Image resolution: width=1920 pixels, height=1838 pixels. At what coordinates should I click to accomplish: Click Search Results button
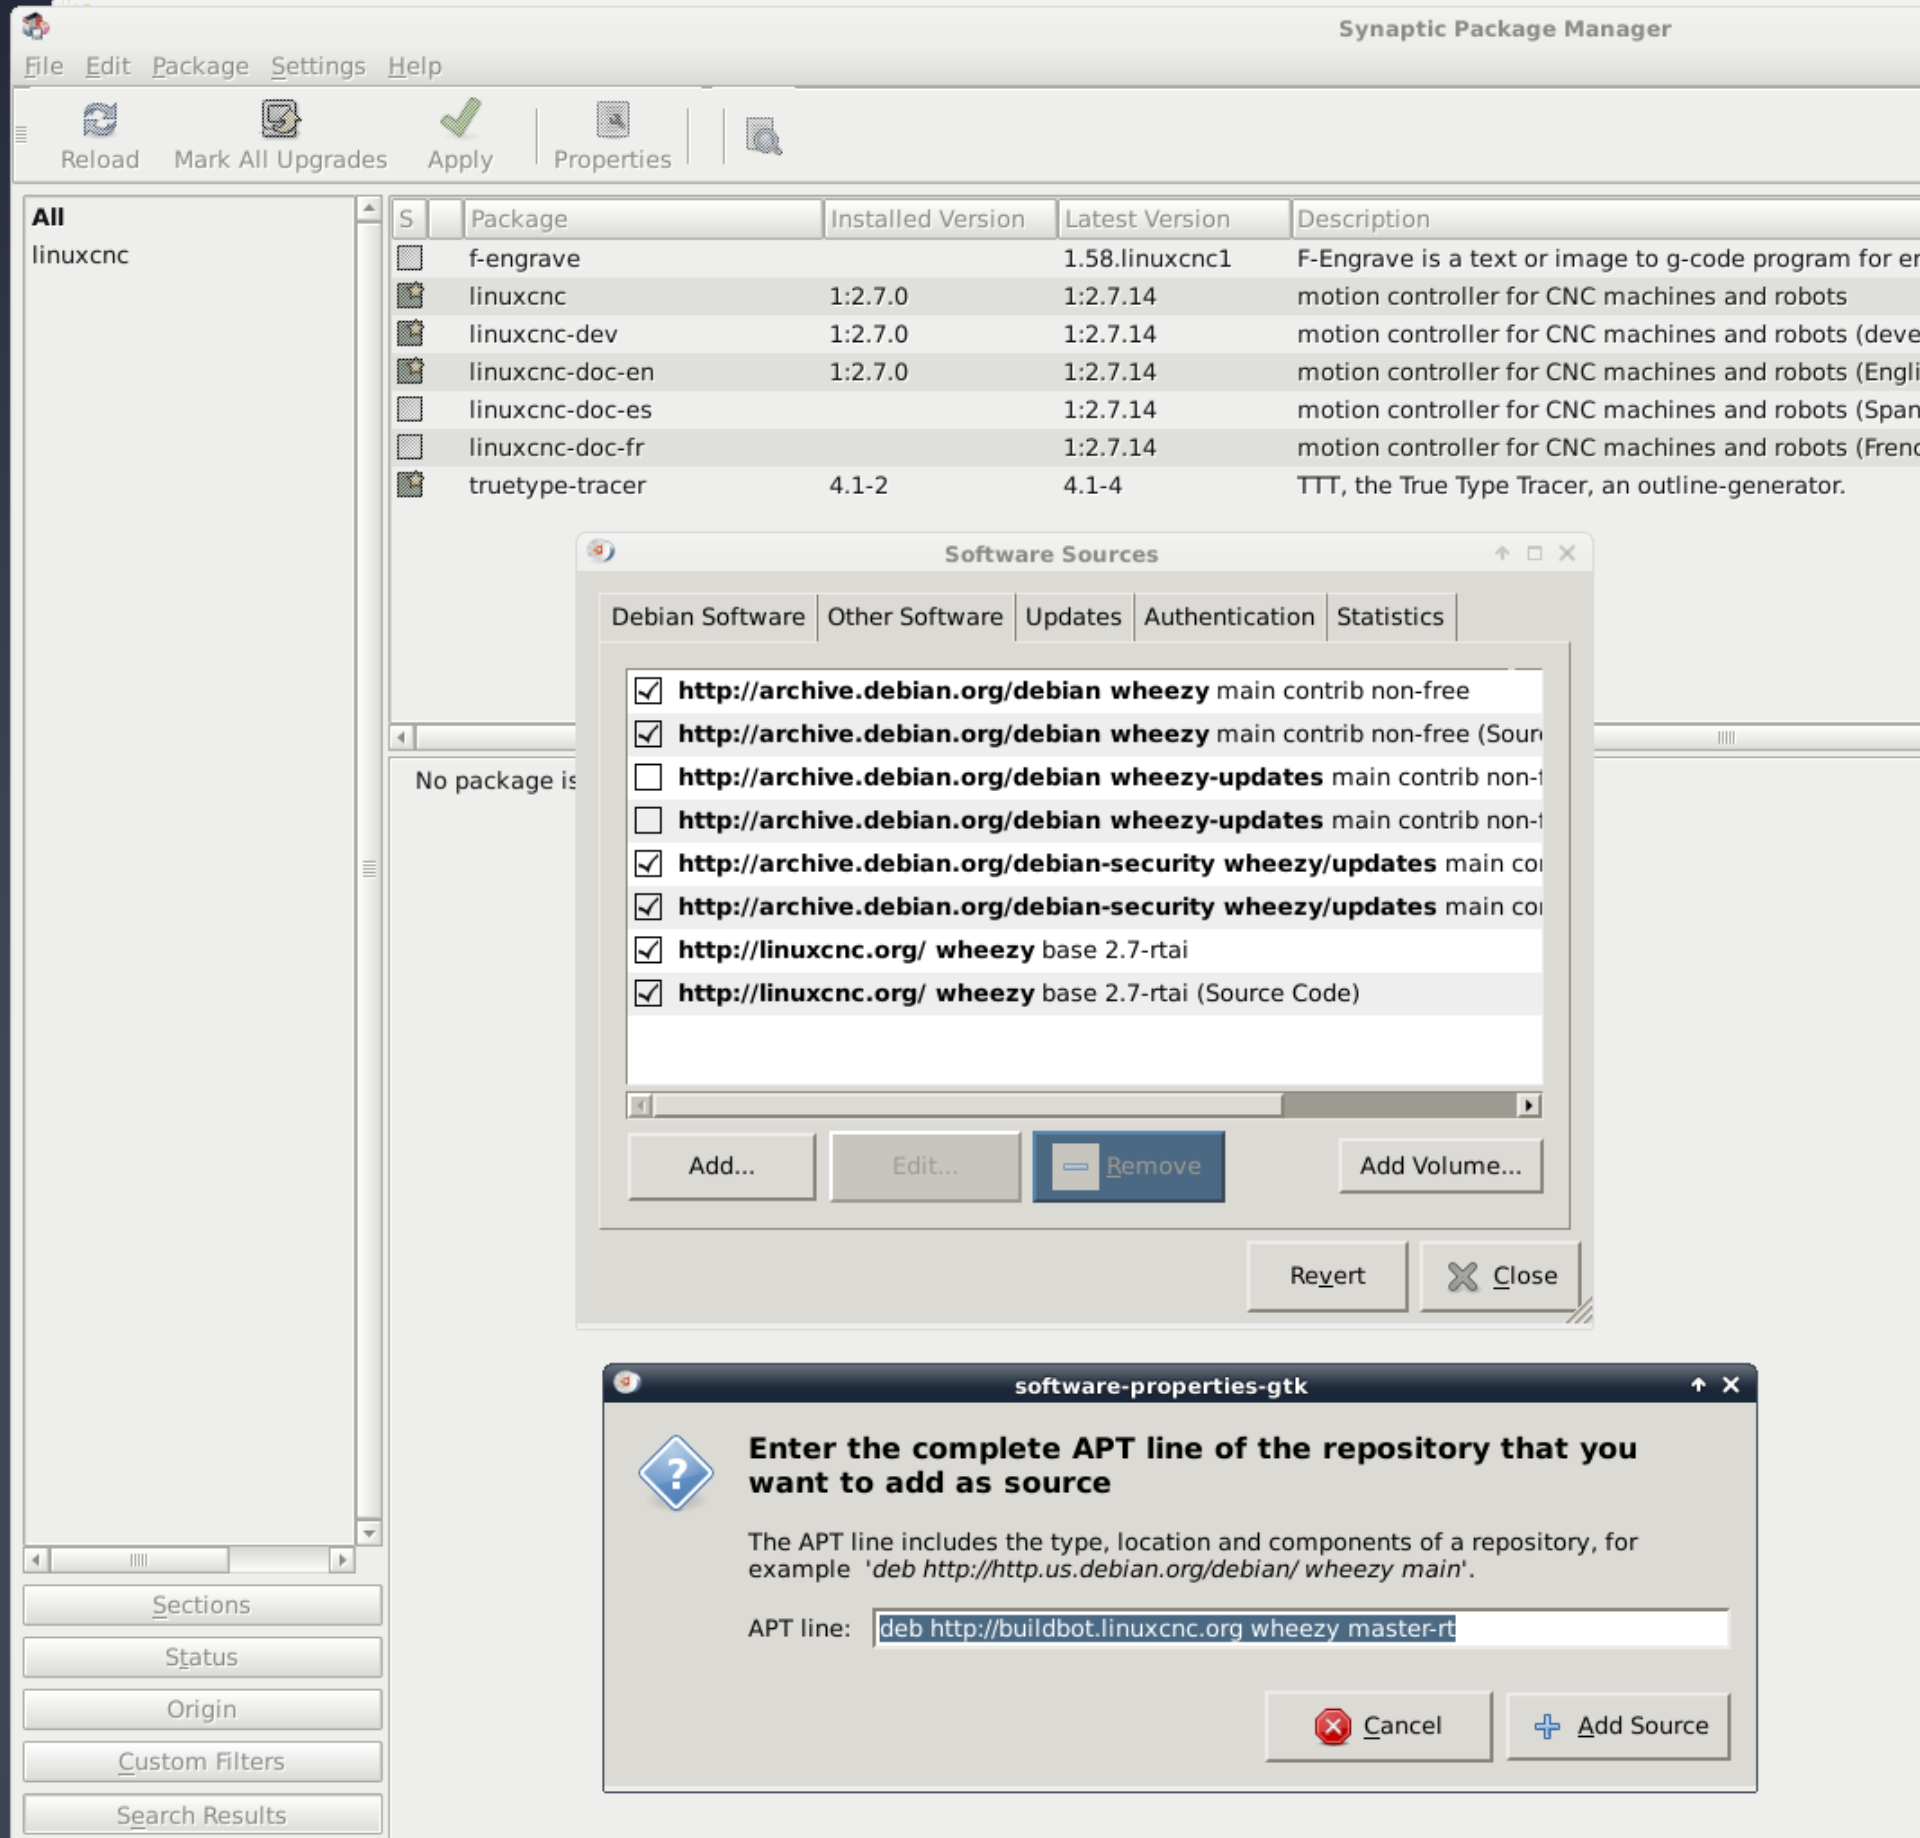coord(202,1815)
